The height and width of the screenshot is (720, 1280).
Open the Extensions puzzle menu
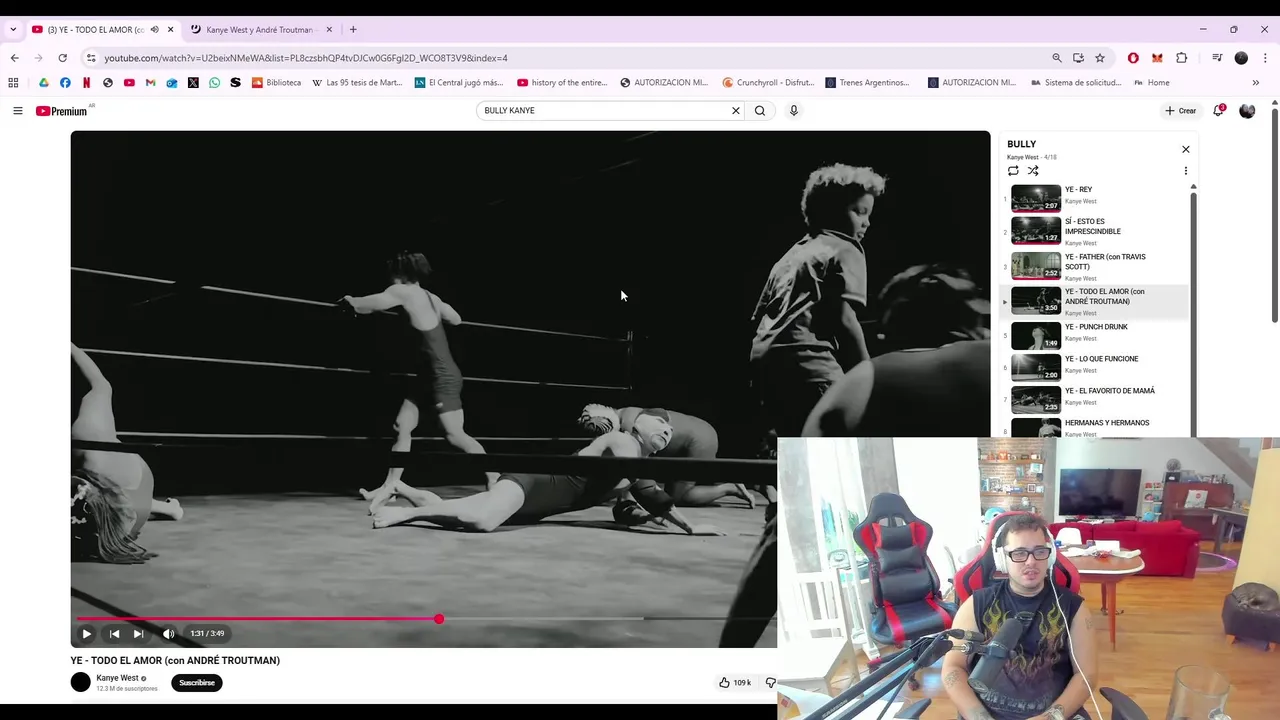tap(1181, 58)
